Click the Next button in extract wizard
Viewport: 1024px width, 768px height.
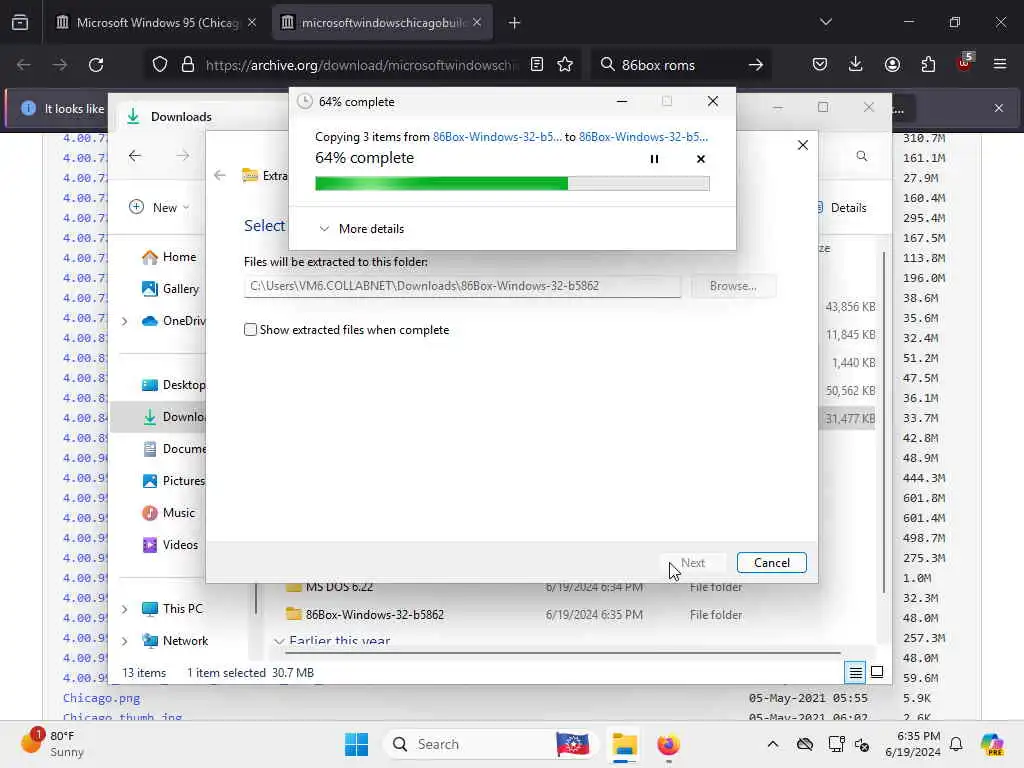pyautogui.click(x=692, y=563)
